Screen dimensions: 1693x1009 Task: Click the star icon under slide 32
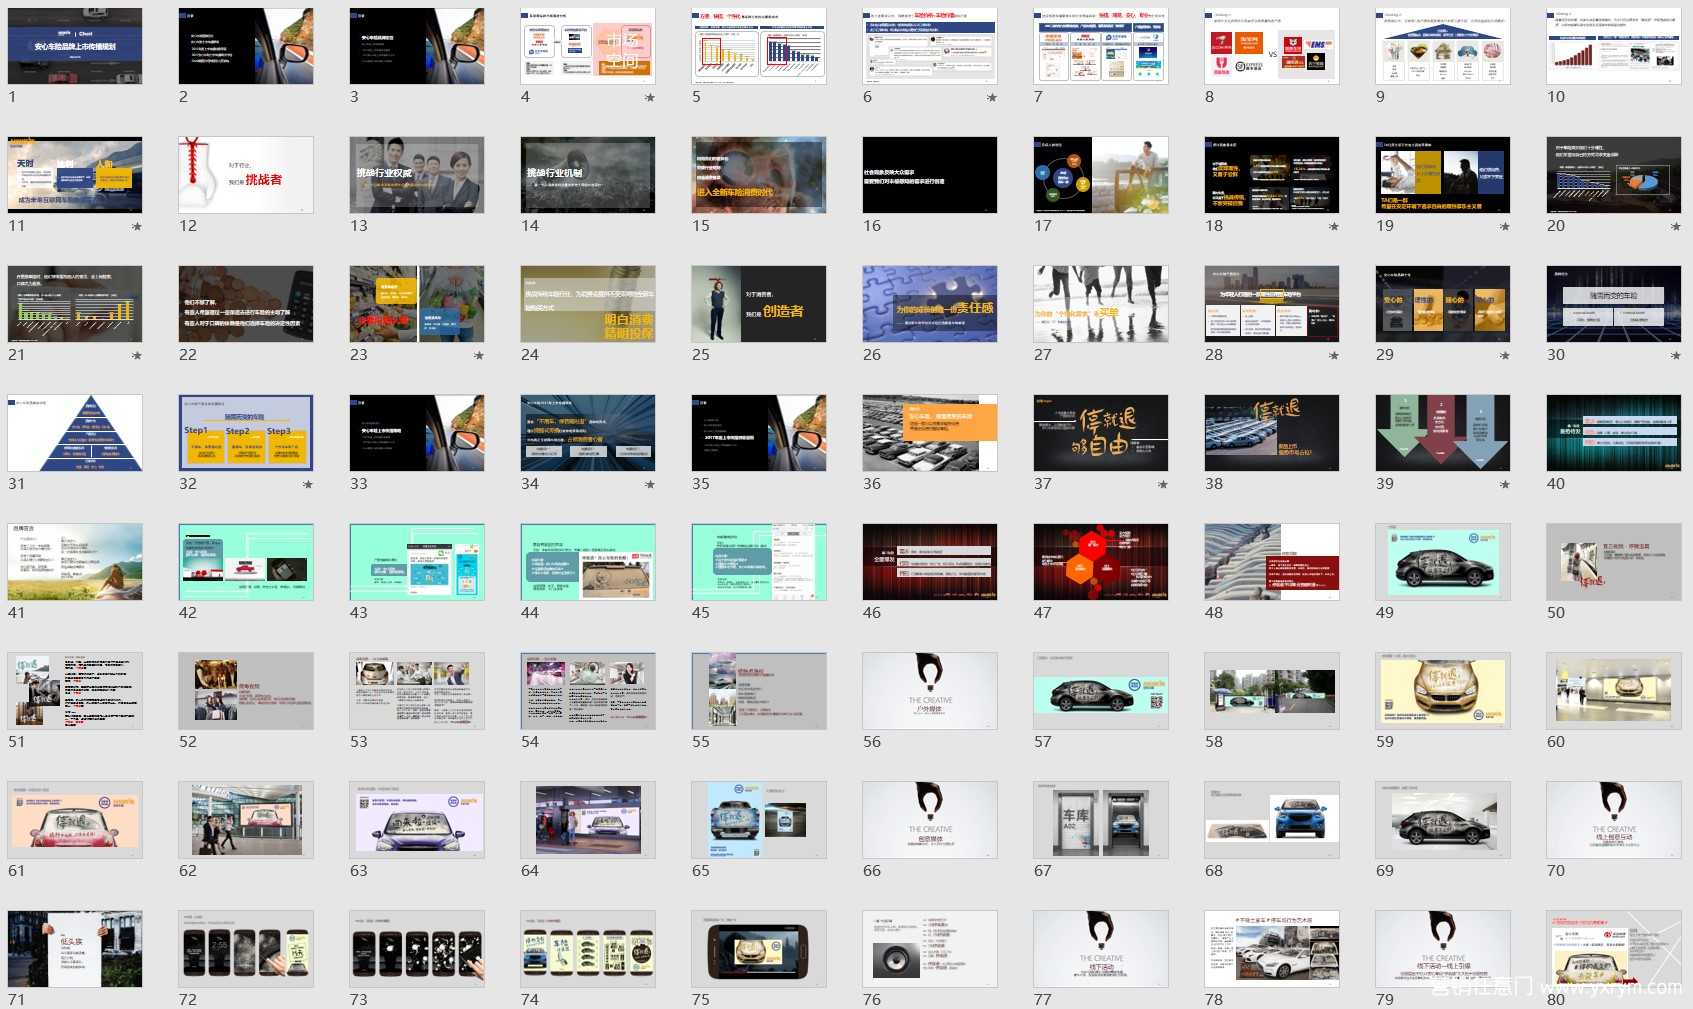[308, 485]
